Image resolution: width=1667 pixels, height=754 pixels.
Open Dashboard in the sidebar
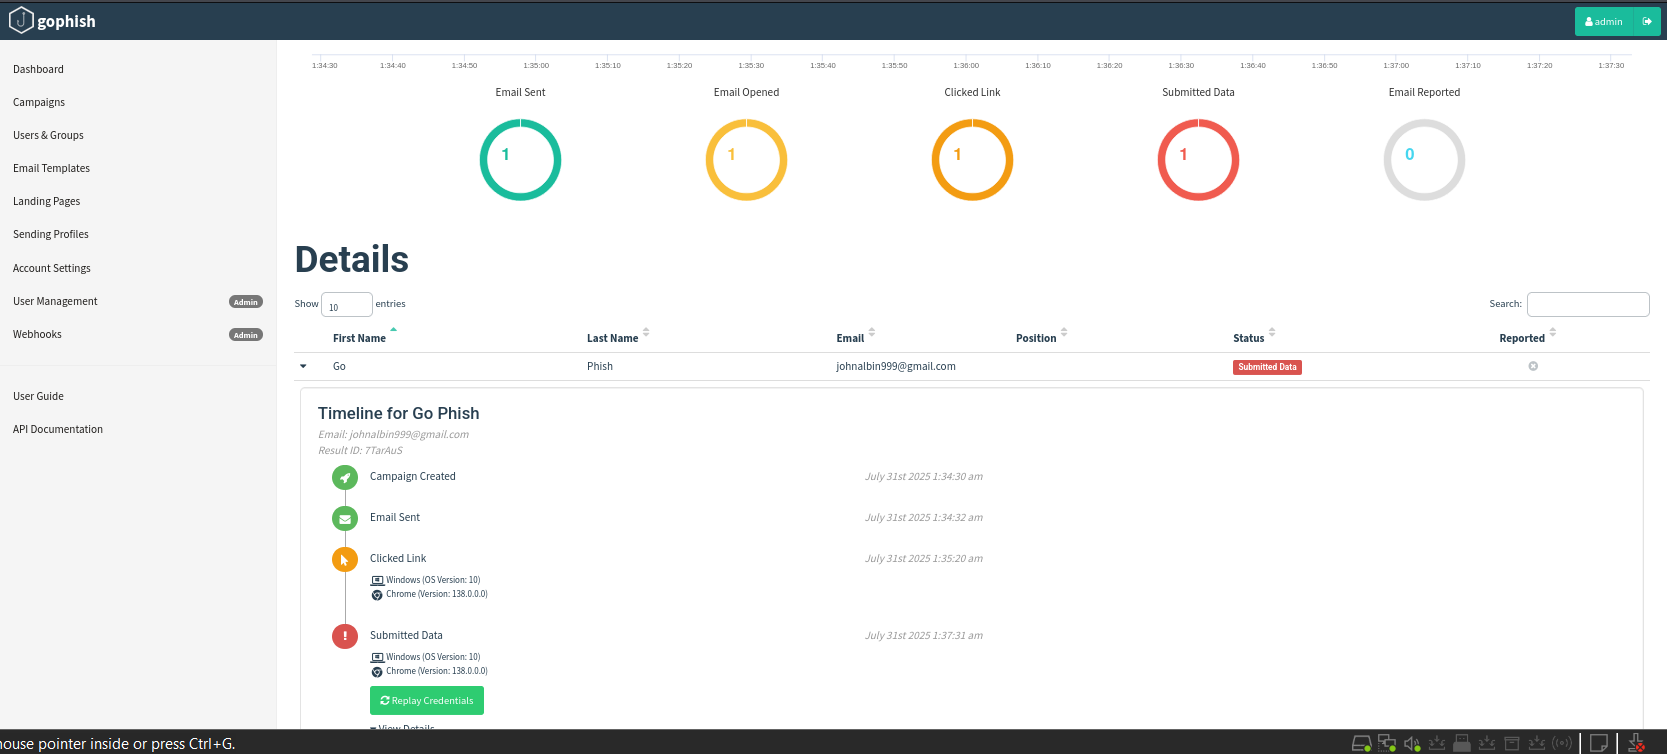click(x=38, y=69)
